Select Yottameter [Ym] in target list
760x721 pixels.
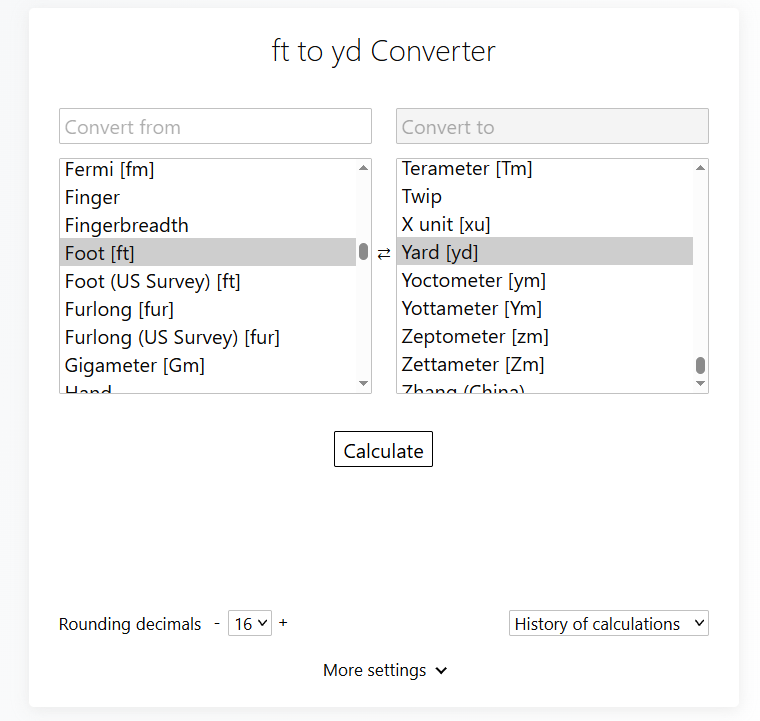[472, 309]
